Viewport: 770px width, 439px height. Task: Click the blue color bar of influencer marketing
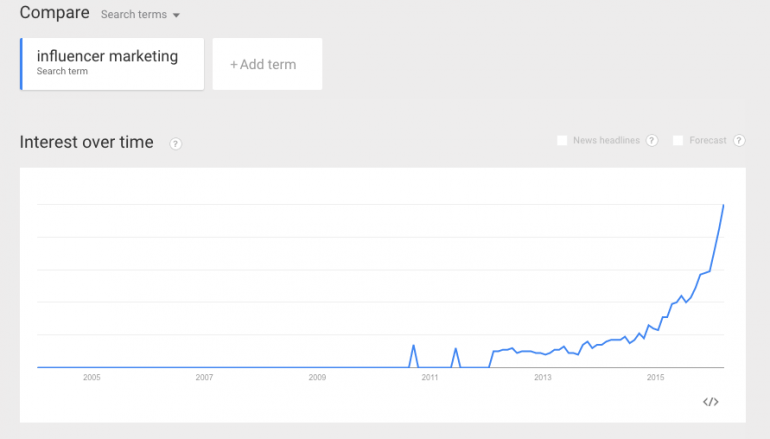[21, 64]
